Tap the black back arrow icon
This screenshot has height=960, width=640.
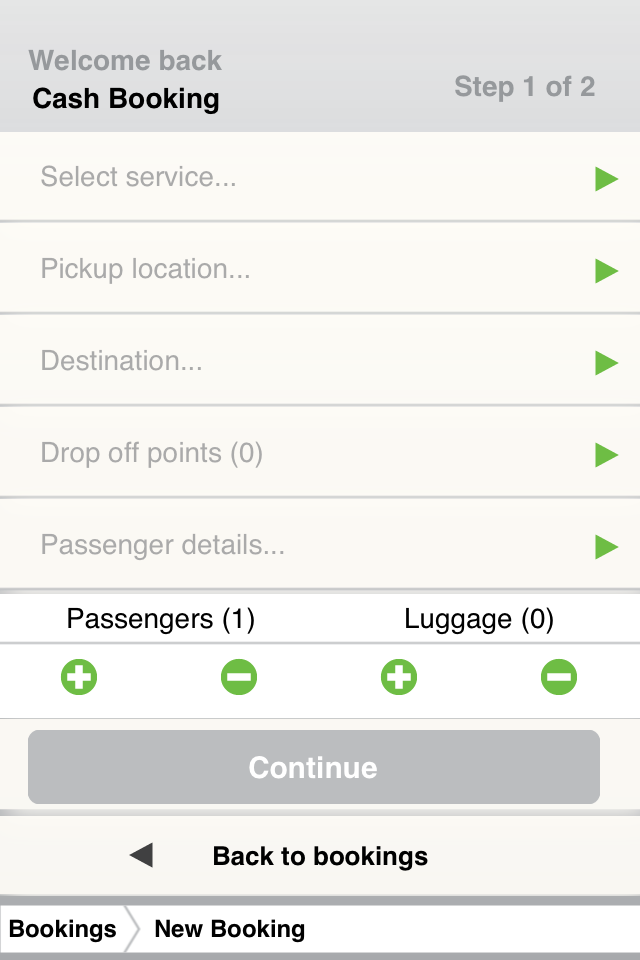[x=141, y=855]
